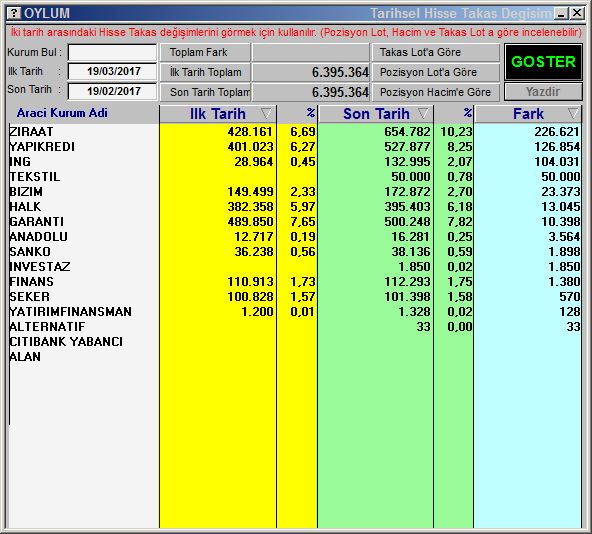This screenshot has height=534, width=592.
Task: Click the help question mark icon
Action: pyautogui.click(x=14, y=13)
